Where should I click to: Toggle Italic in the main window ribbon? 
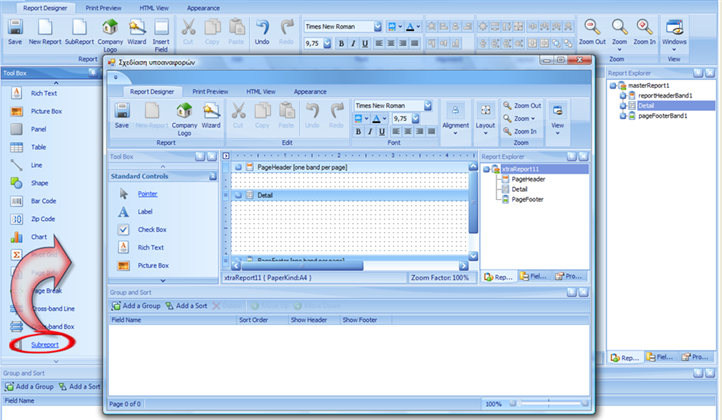(x=353, y=43)
